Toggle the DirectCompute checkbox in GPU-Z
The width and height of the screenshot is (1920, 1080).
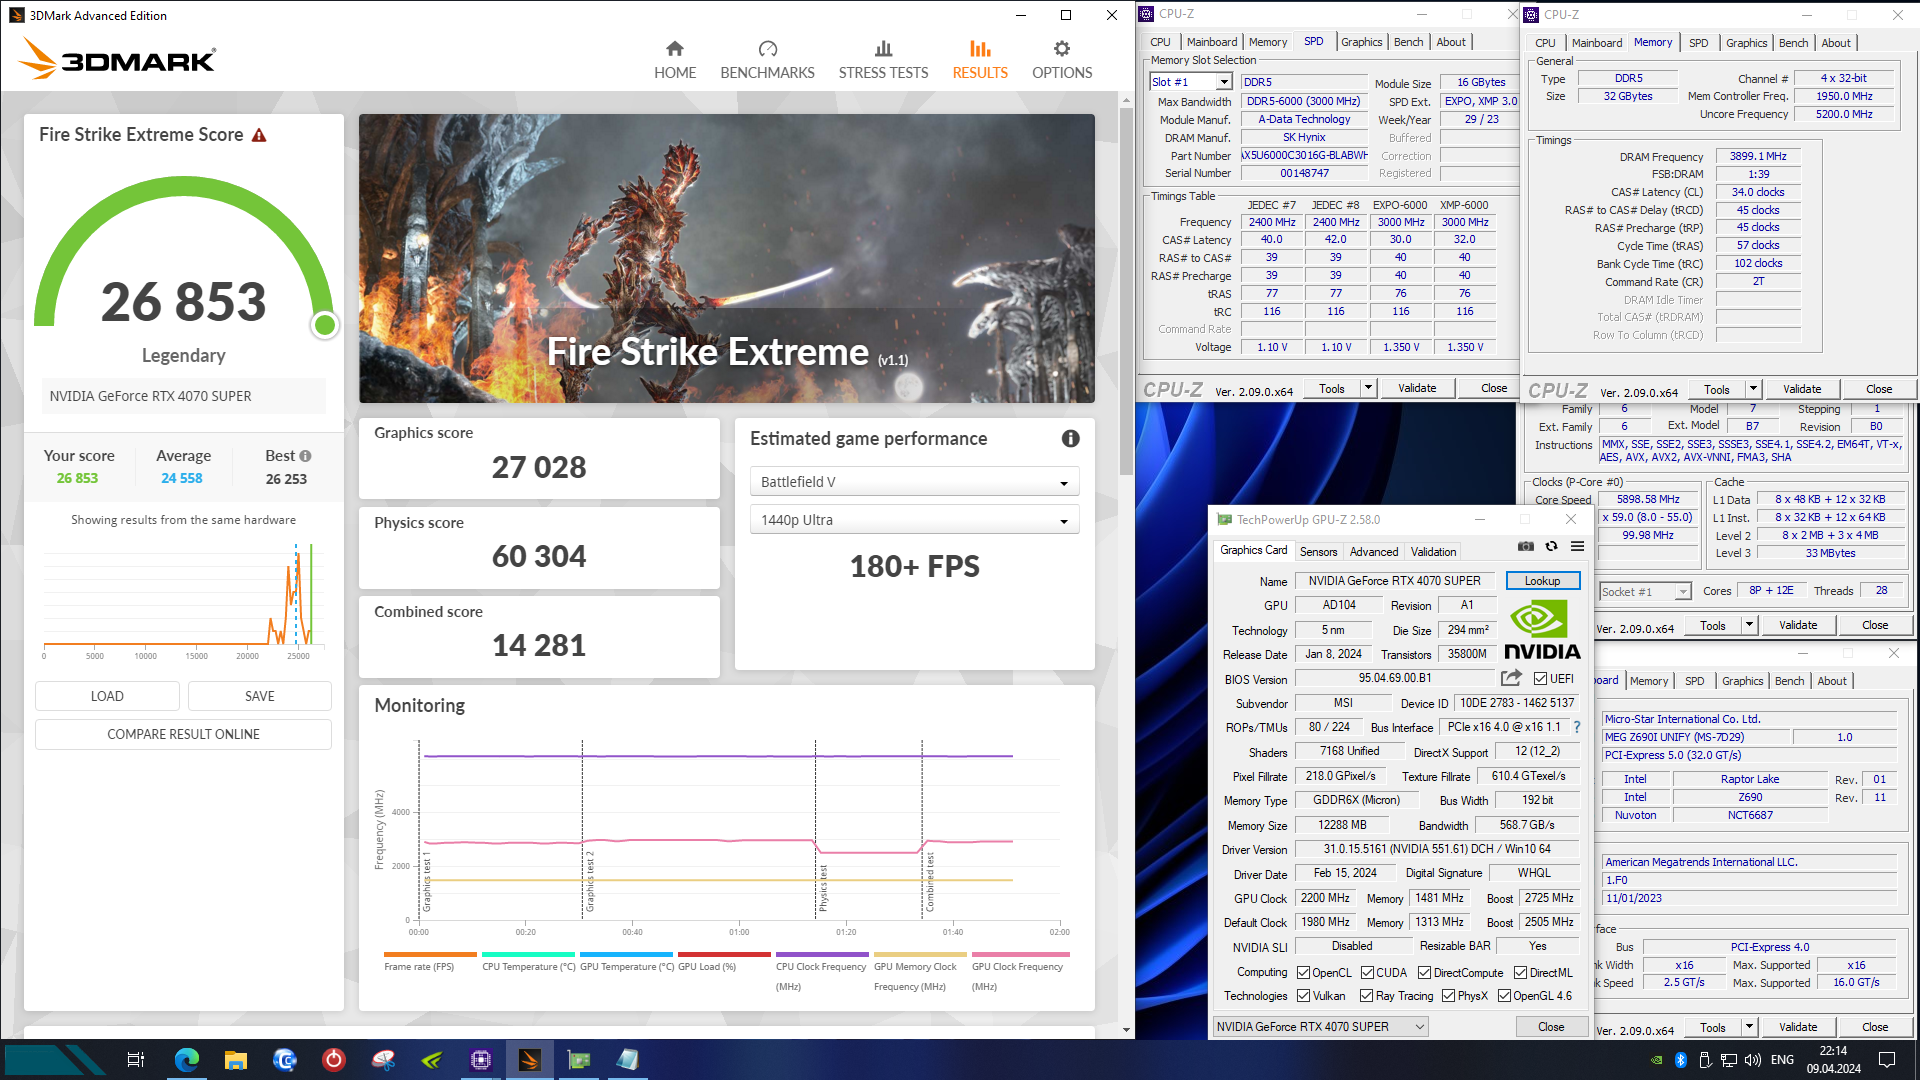1424,972
